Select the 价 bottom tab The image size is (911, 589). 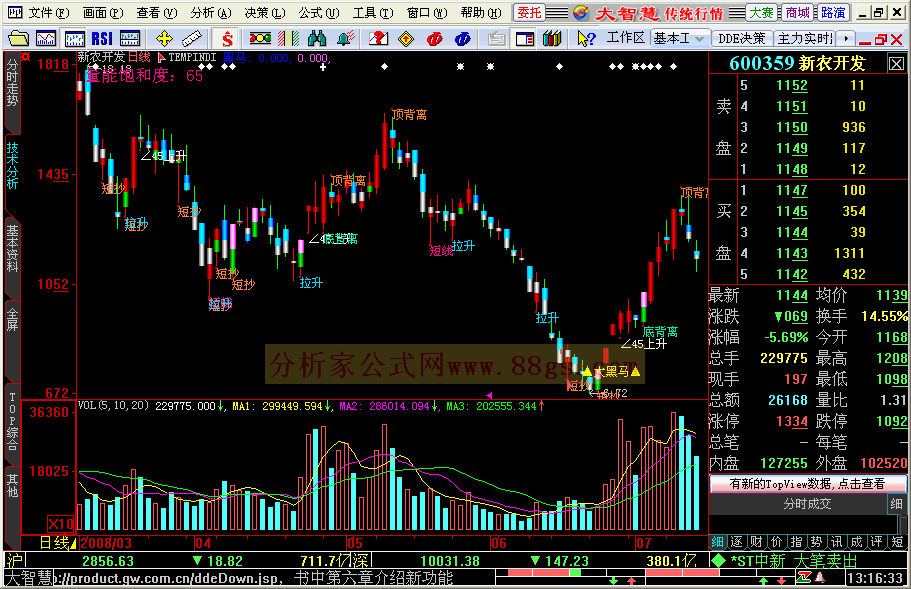pos(777,542)
